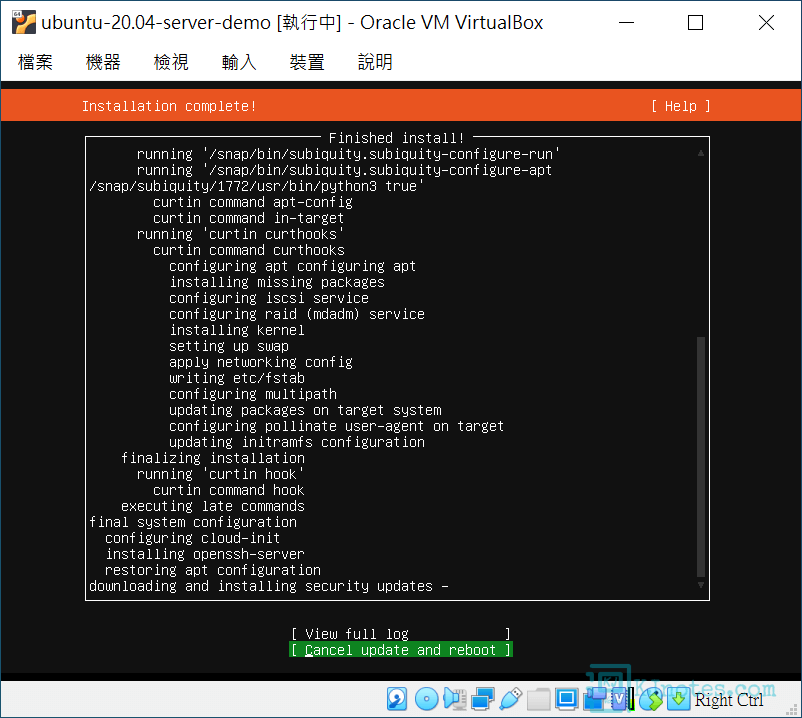Click 'executing late commands' log line
Viewport: 802px width, 718px height.
213,506
